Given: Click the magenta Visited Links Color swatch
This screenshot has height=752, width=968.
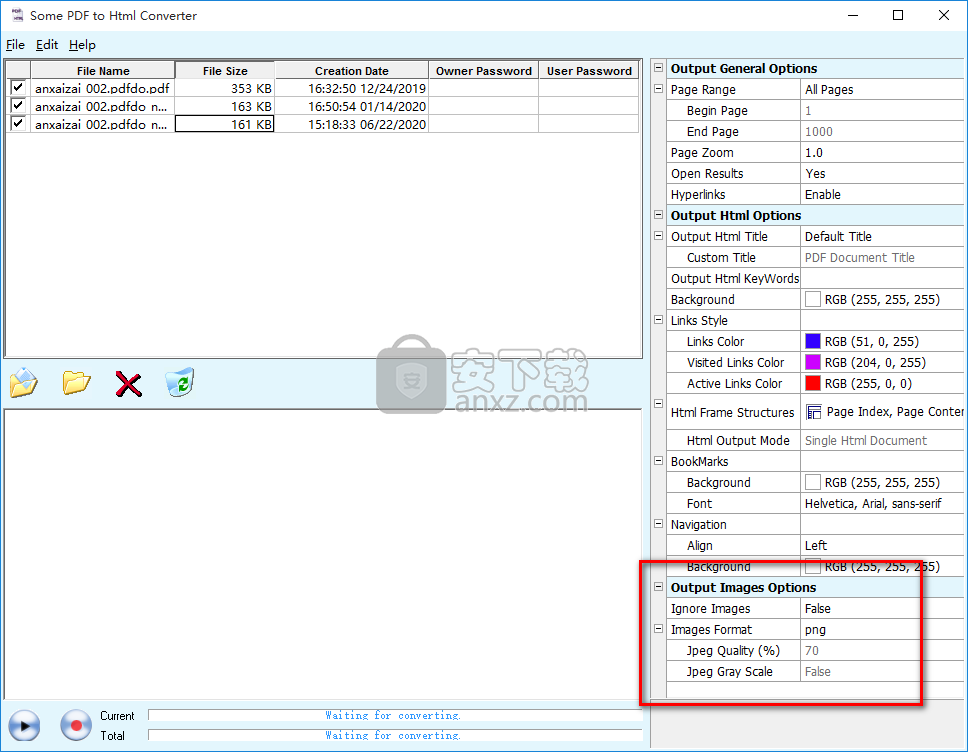Looking at the screenshot, I should (x=813, y=362).
